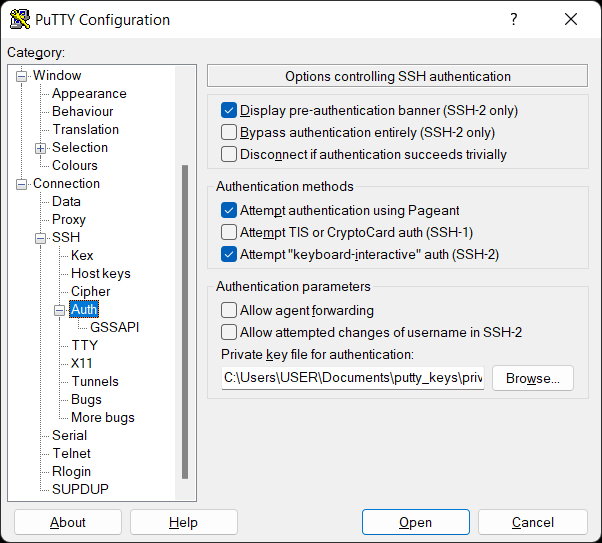Click the About button

[68, 522]
